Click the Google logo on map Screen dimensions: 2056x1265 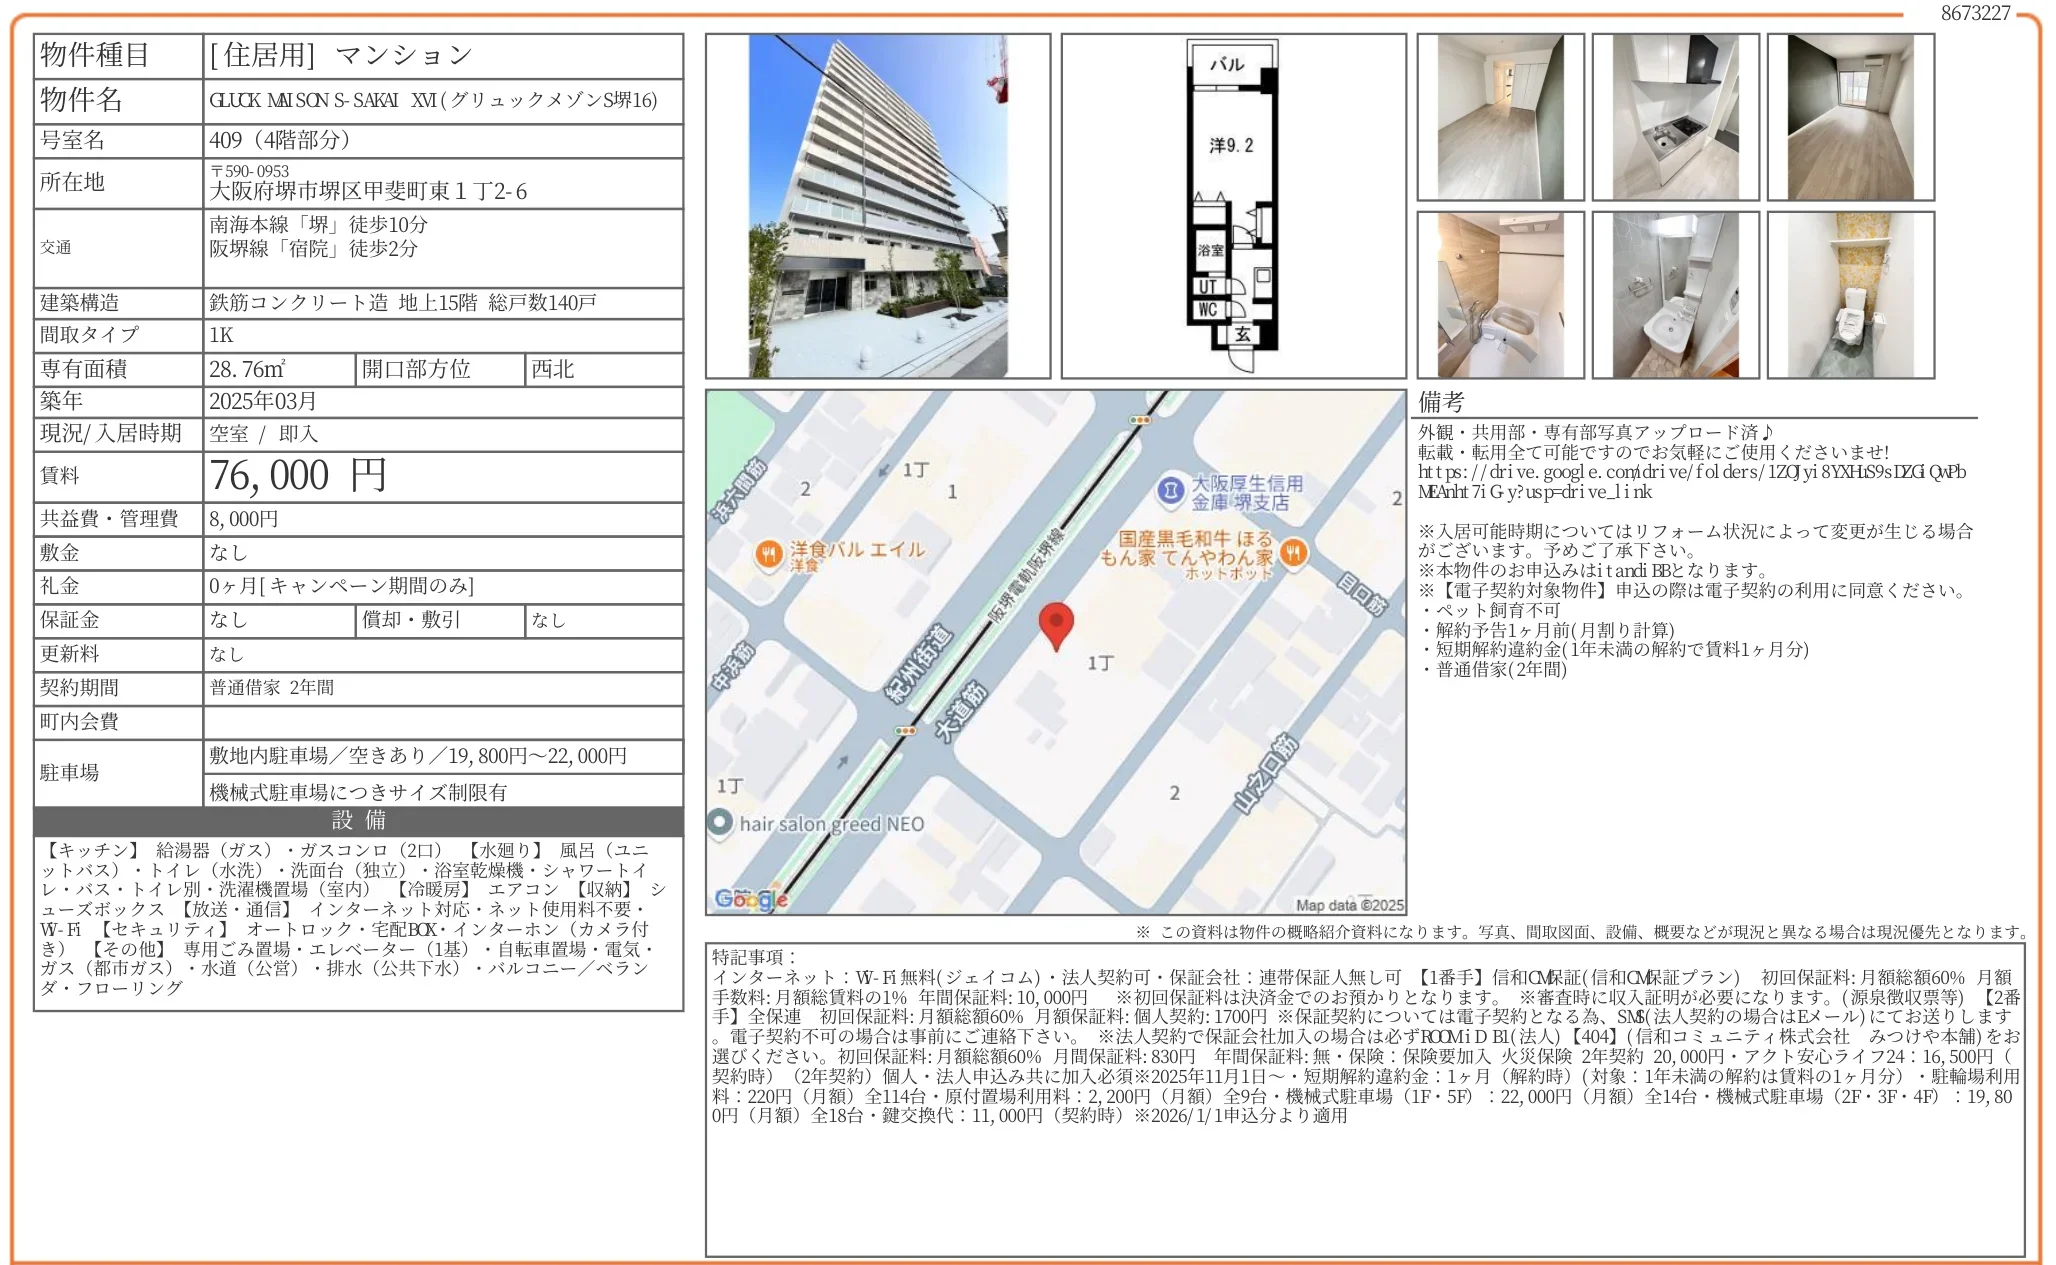point(750,899)
